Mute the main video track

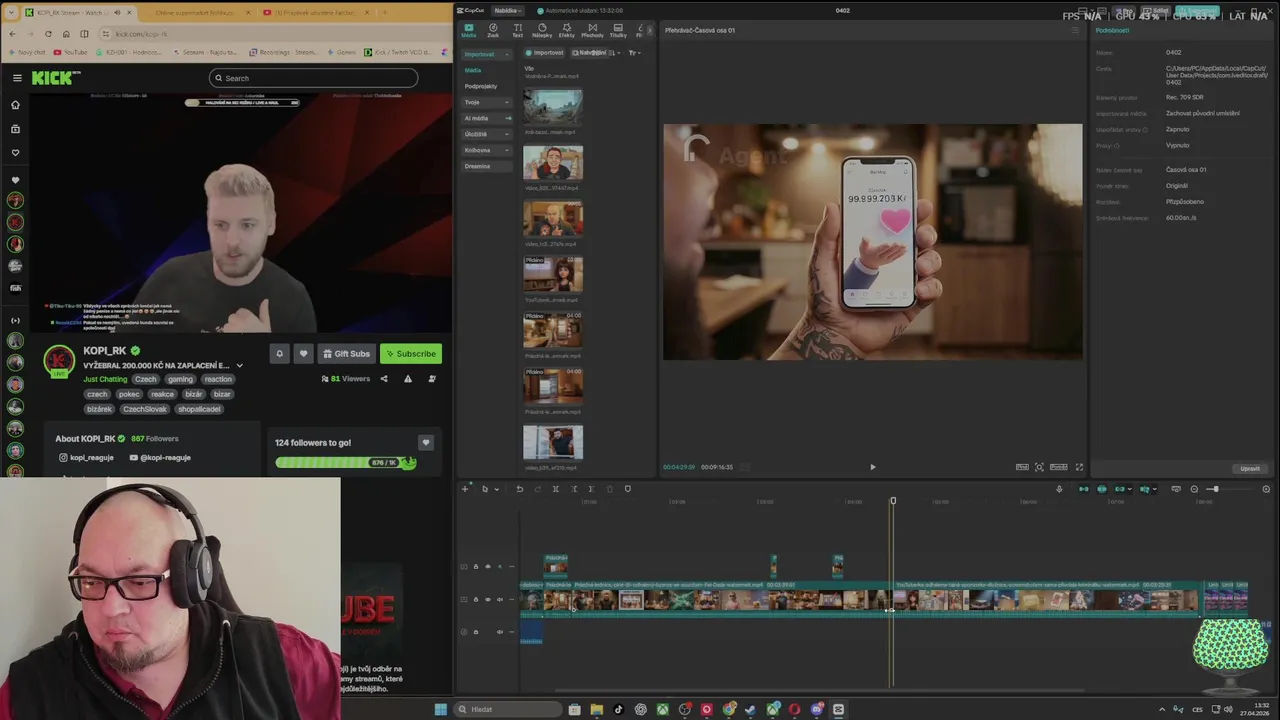click(499, 599)
